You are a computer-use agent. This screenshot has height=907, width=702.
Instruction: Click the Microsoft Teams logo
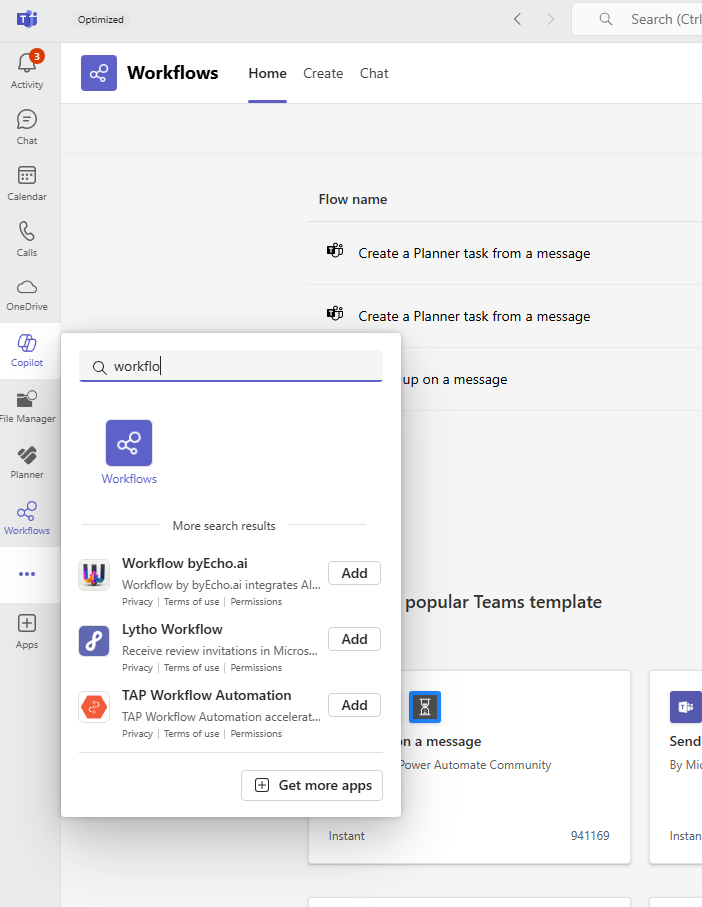tap(27, 19)
